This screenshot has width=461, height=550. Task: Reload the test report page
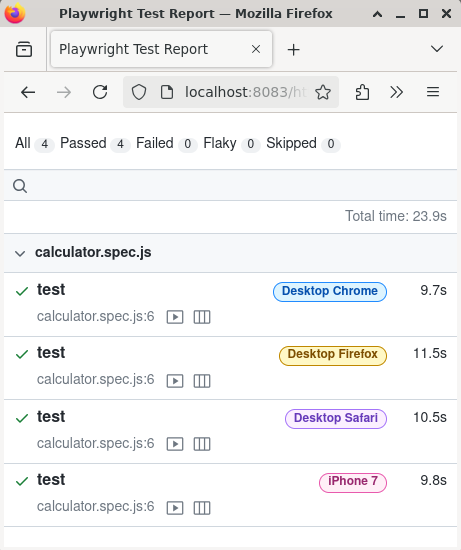pyautogui.click(x=100, y=92)
